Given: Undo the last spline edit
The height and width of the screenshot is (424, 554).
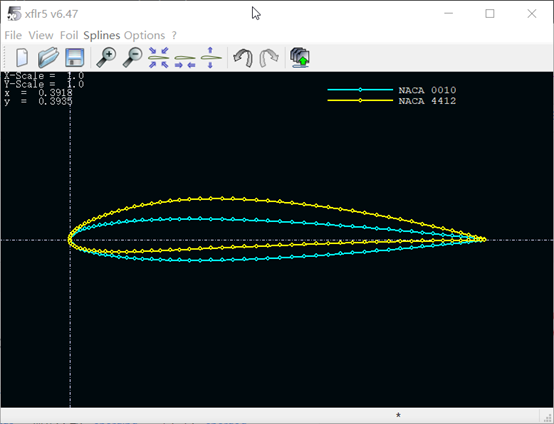Looking at the screenshot, I should pyautogui.click(x=243, y=58).
